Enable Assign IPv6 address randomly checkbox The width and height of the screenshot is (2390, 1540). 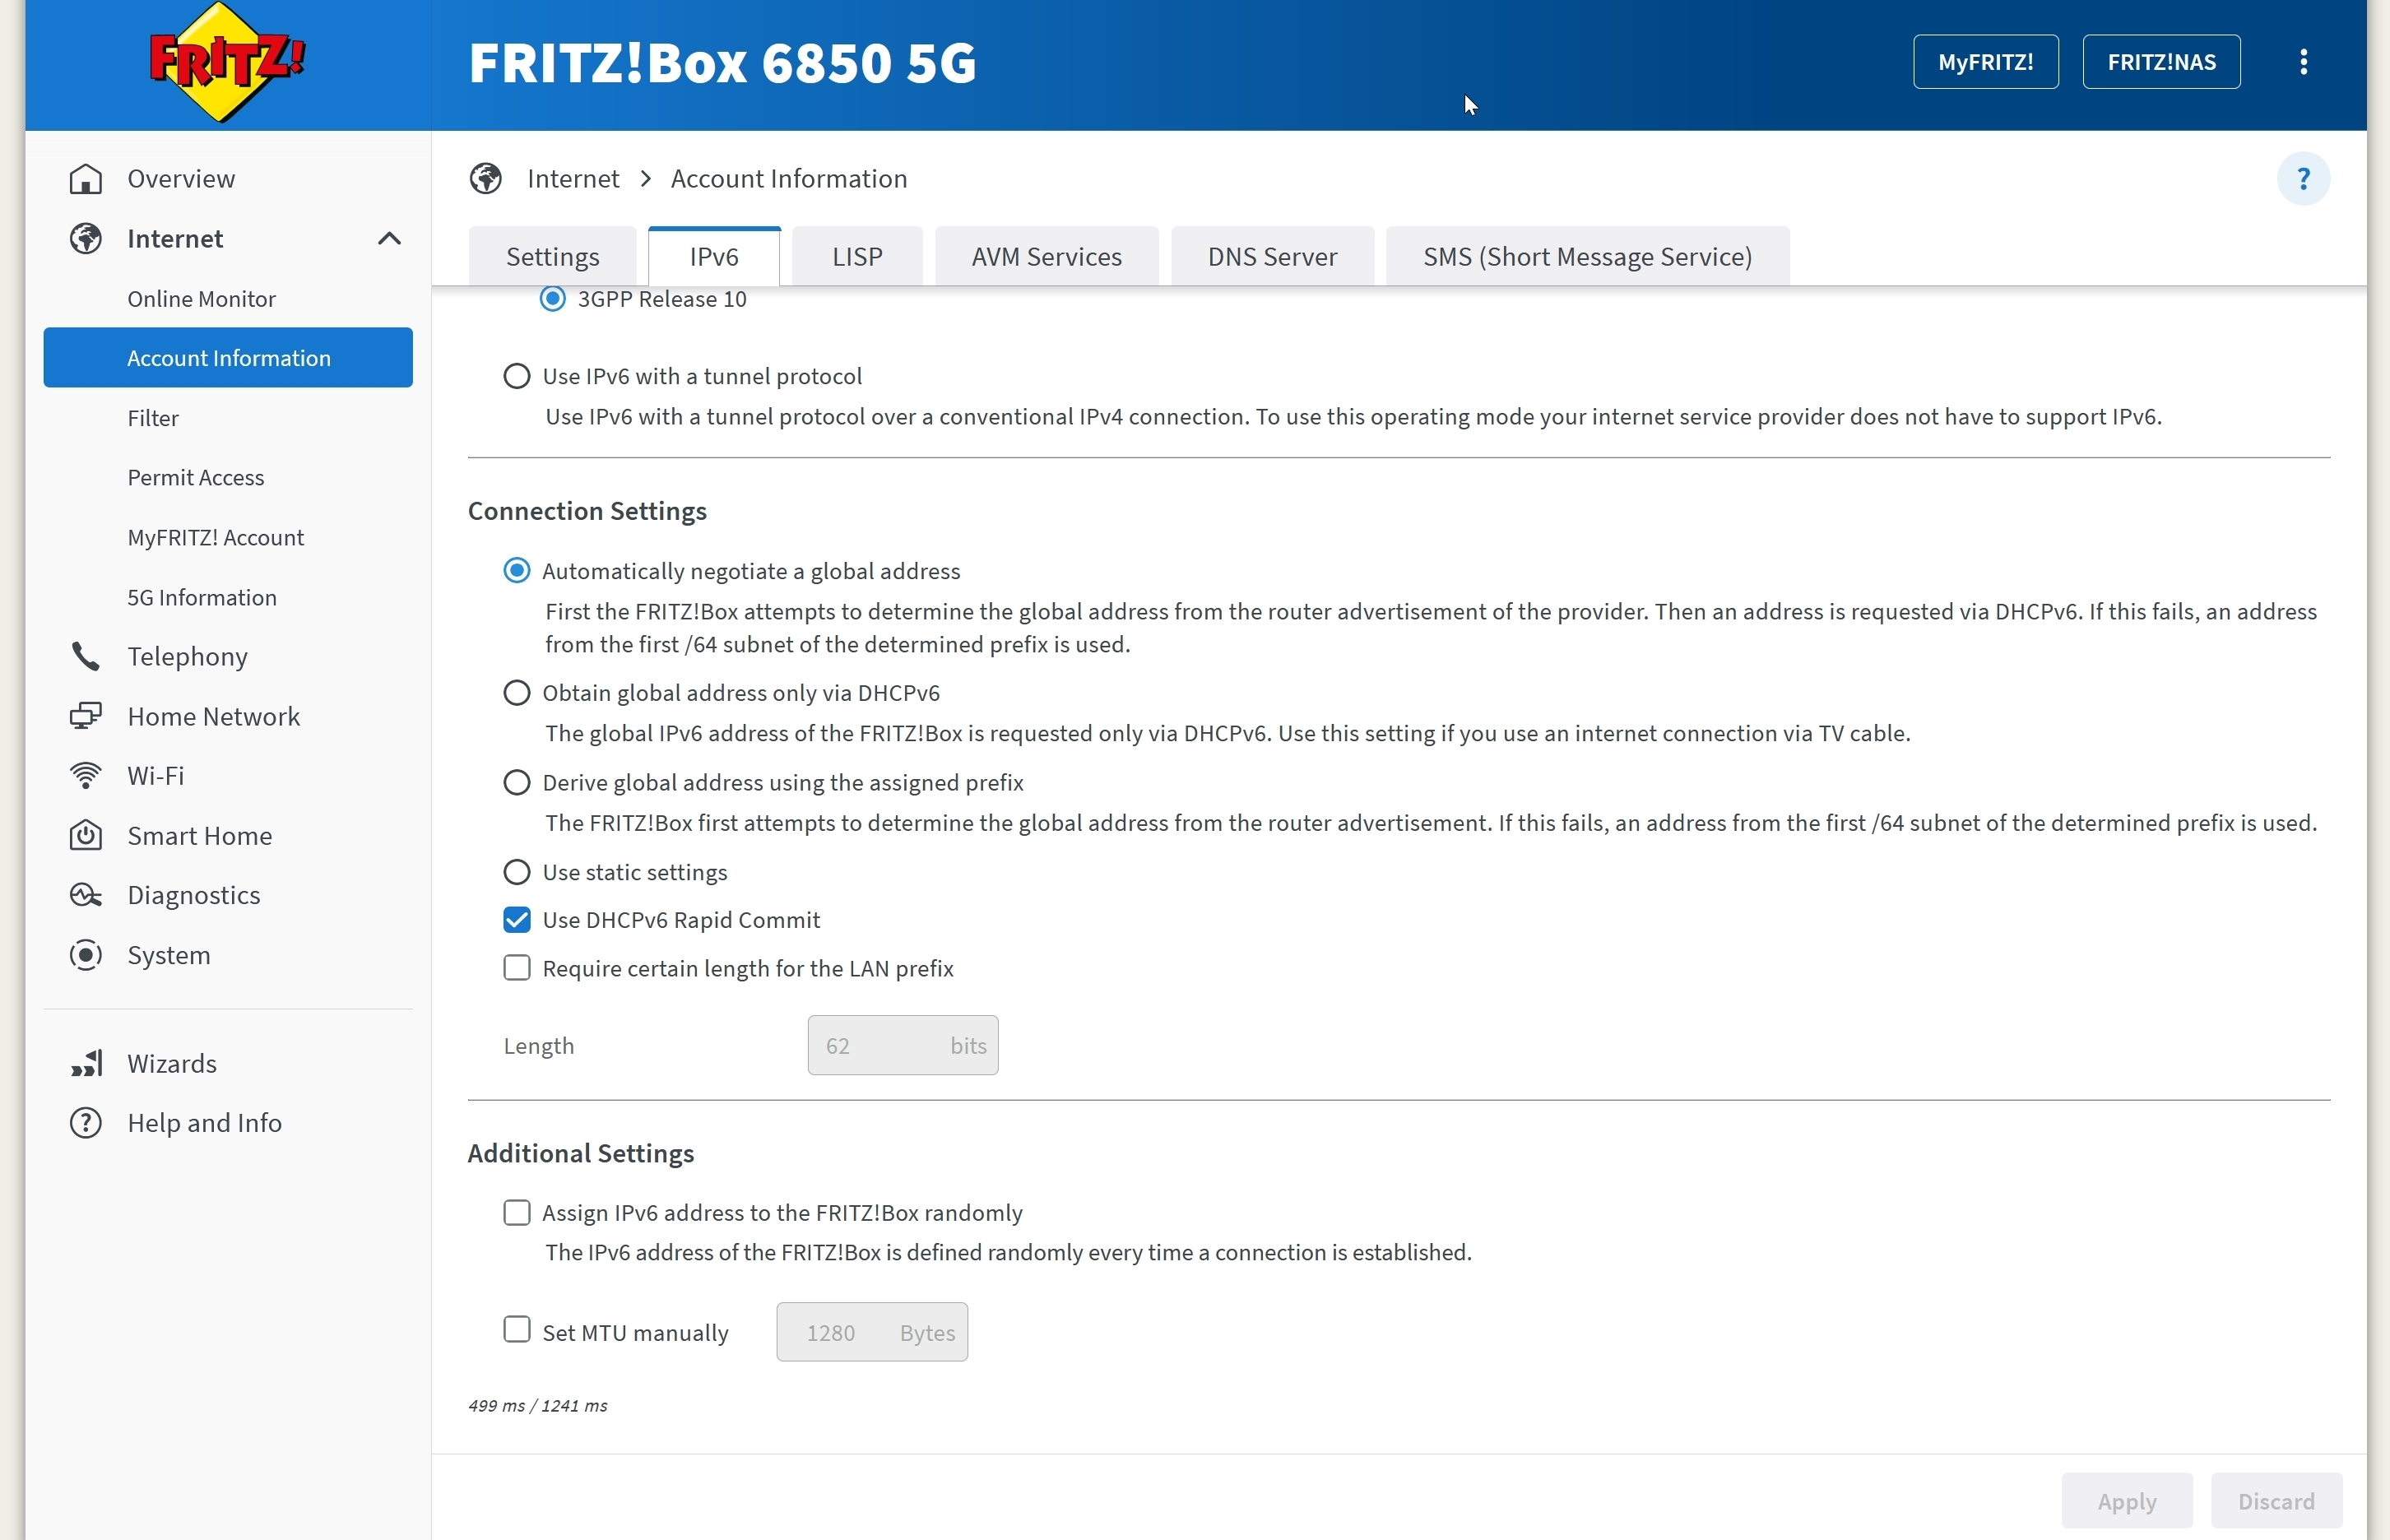click(x=516, y=1213)
